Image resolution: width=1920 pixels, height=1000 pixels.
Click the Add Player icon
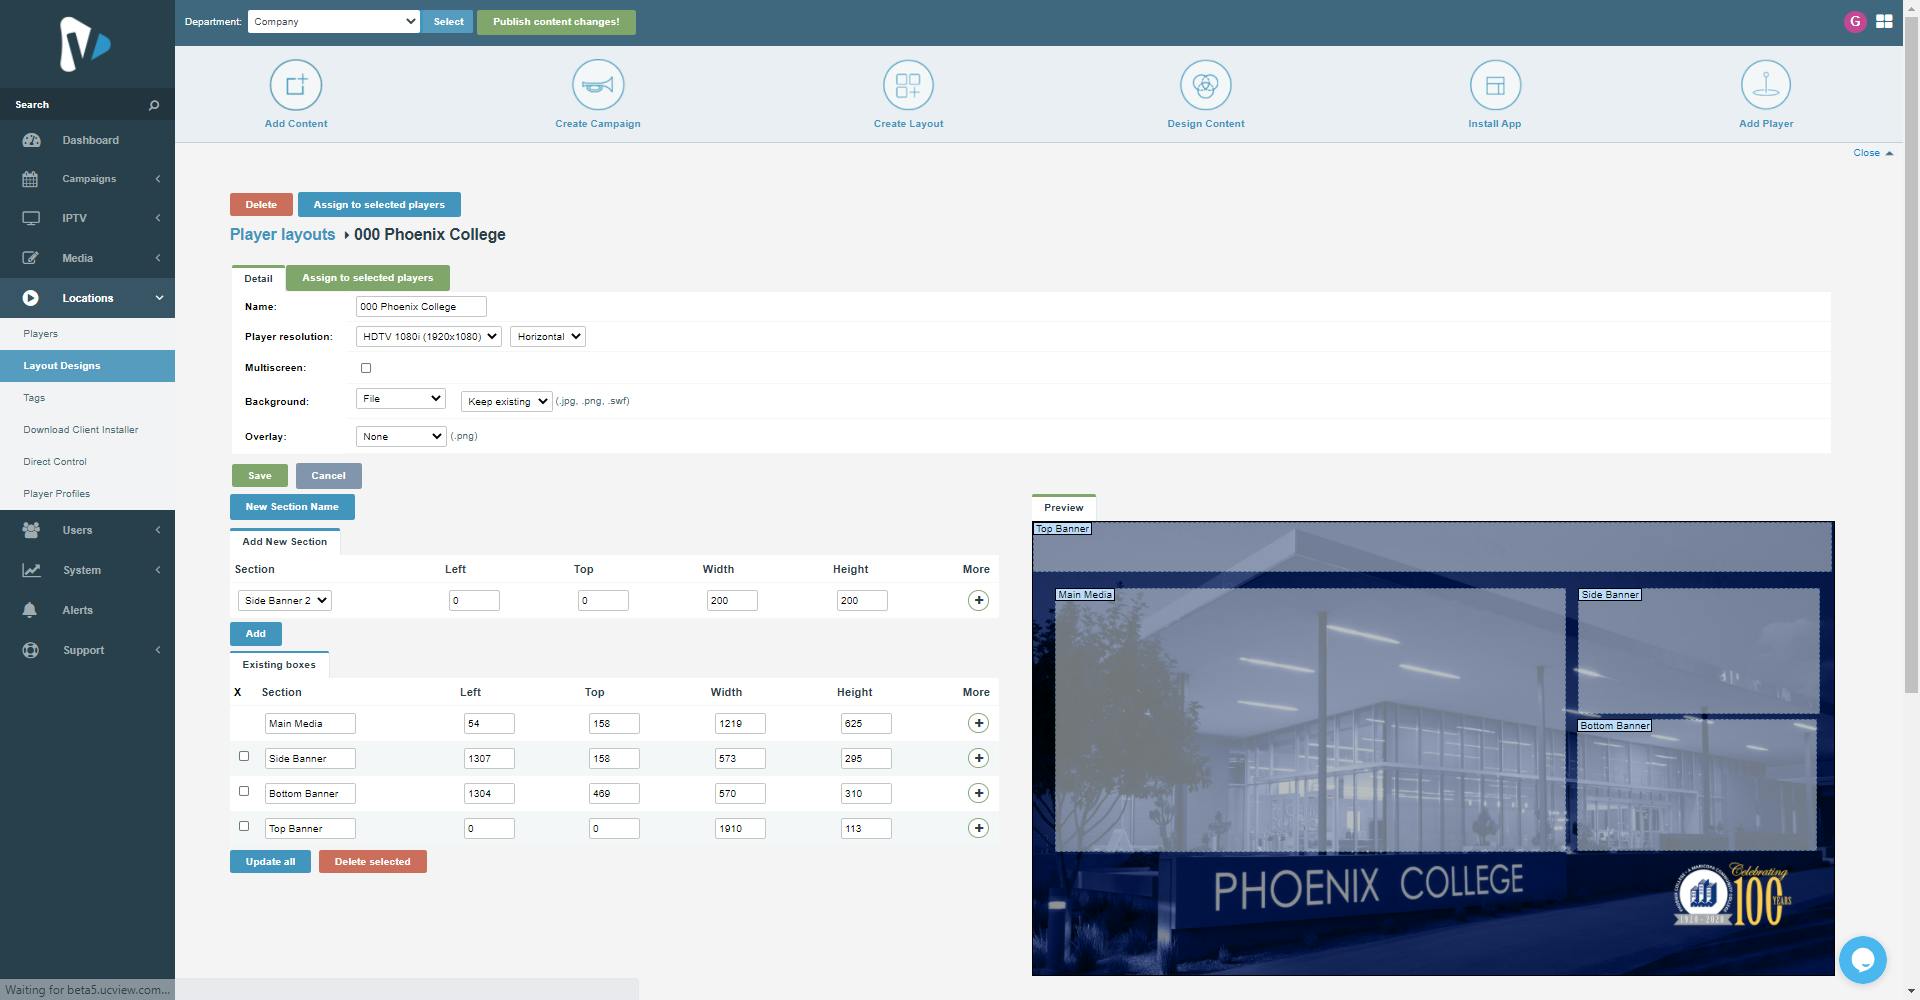(1765, 85)
